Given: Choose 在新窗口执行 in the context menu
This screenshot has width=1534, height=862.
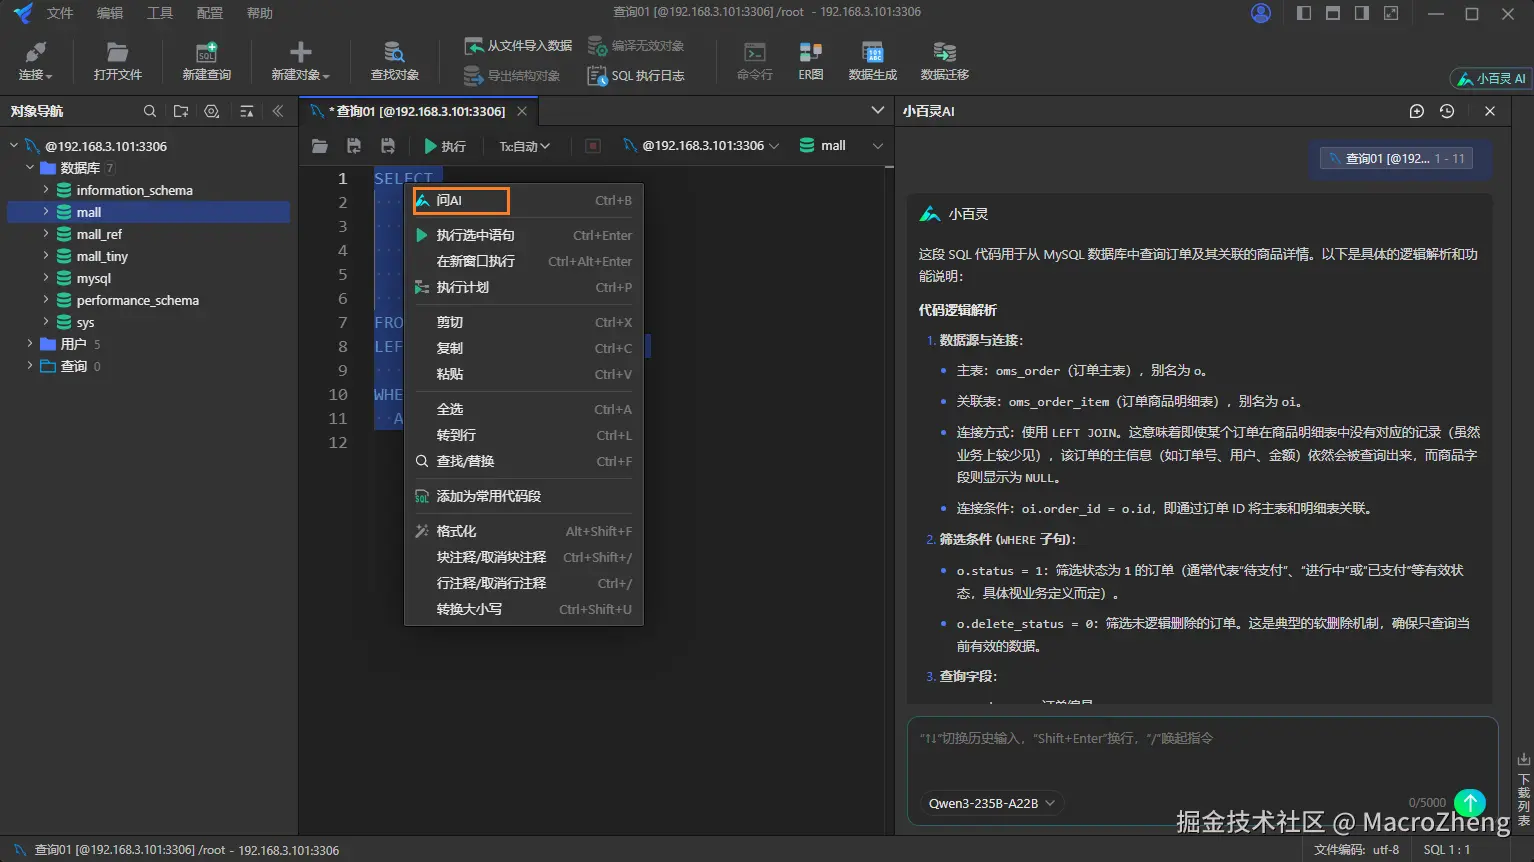Looking at the screenshot, I should click(524, 261).
